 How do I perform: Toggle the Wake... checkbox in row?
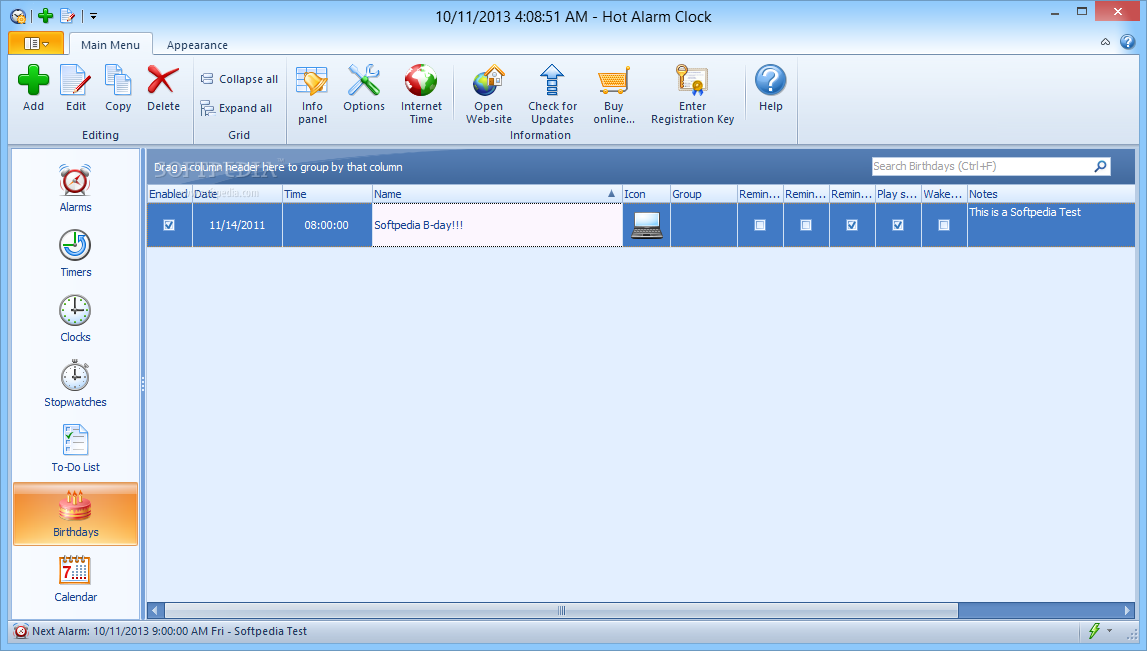point(944,225)
